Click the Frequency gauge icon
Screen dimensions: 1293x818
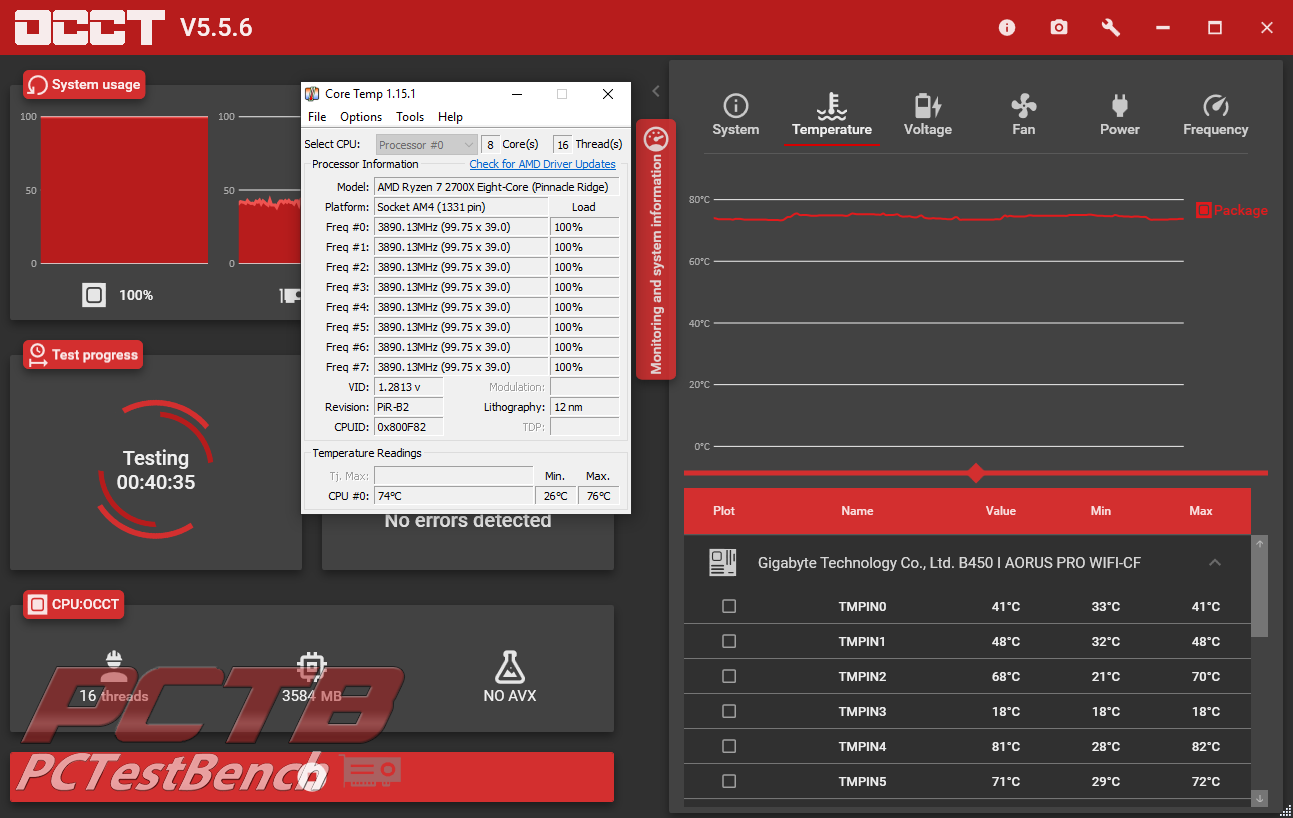[1216, 106]
